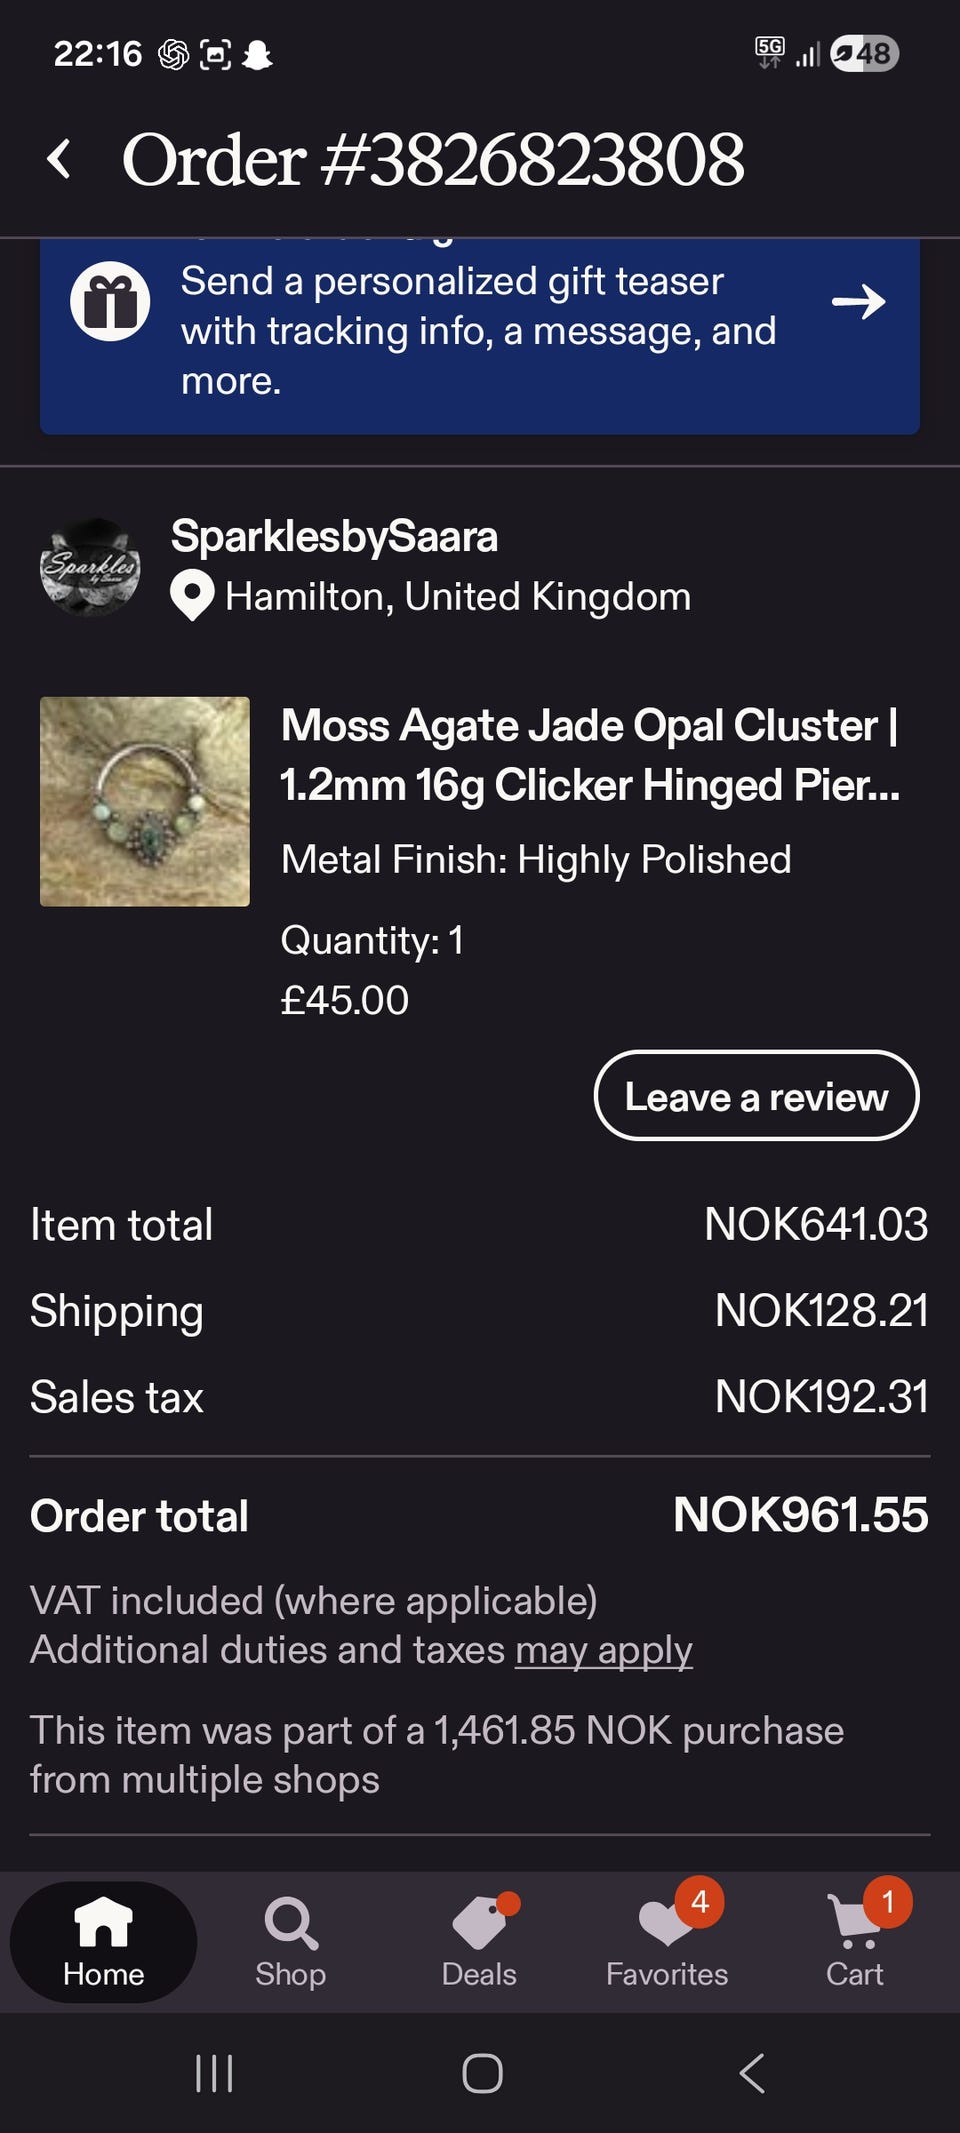Open the Moss Agate Jade Opal listing title
960x2133 pixels.
click(590, 755)
